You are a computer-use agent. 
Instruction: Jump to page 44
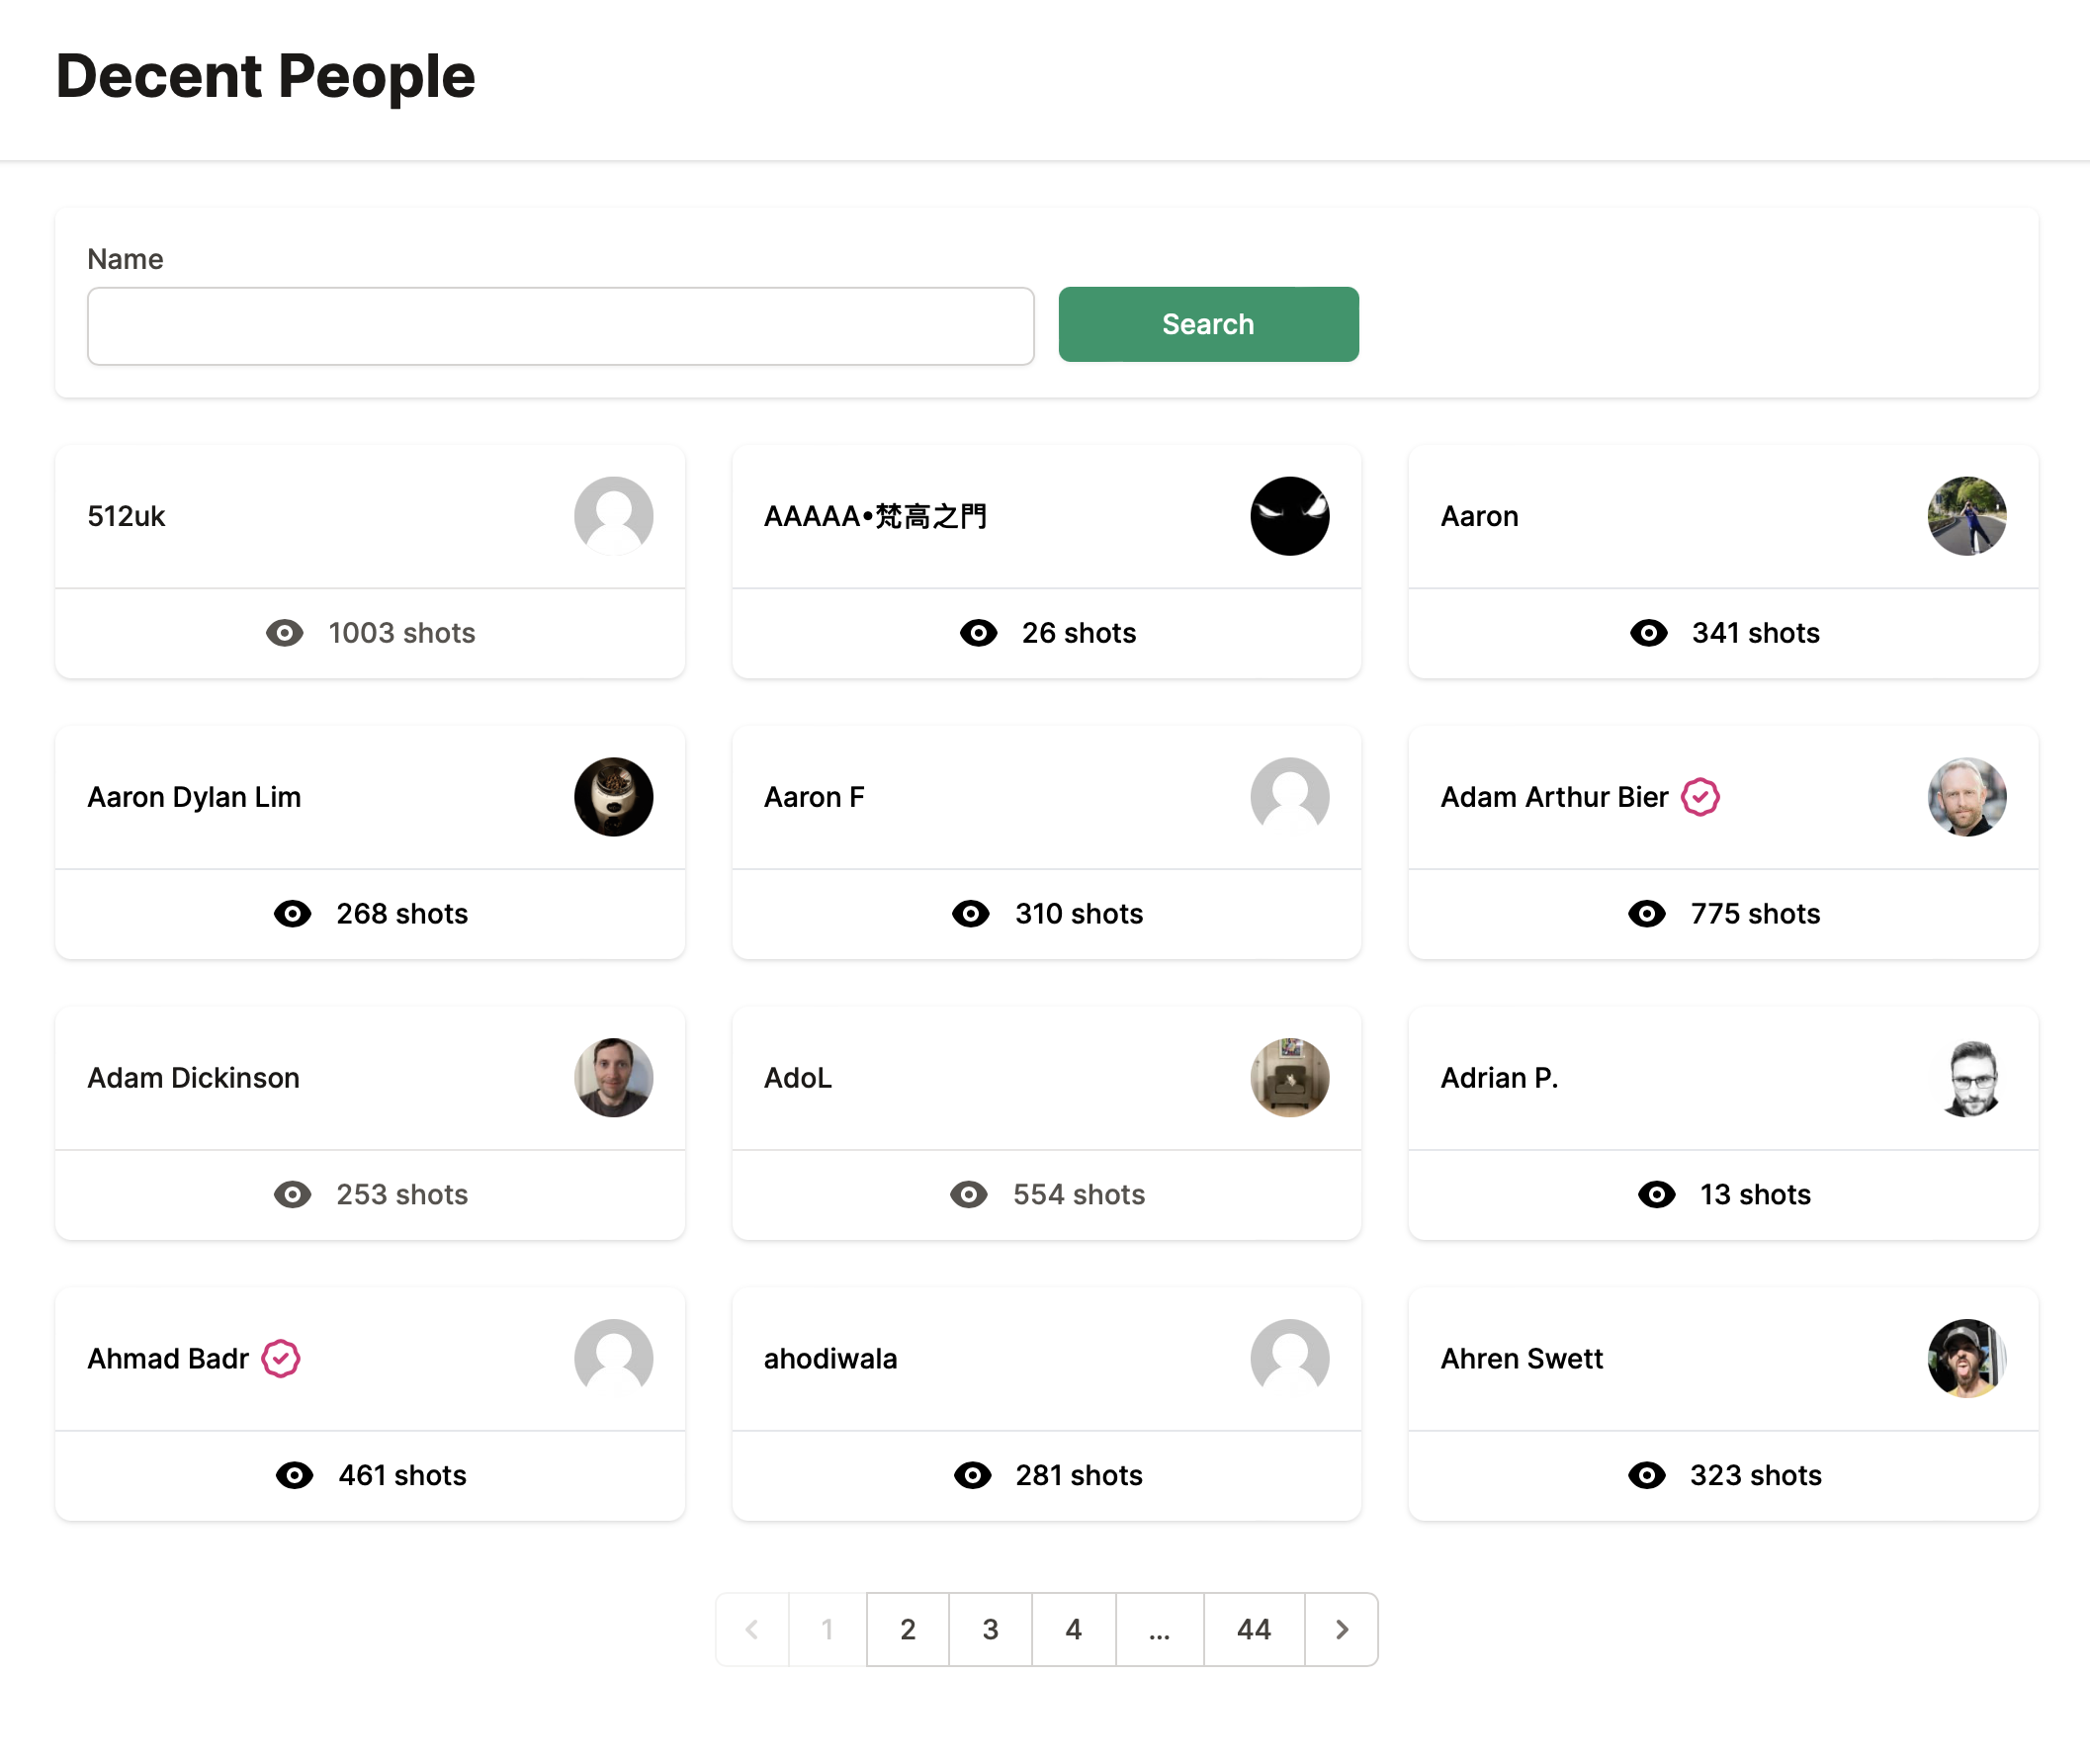click(1254, 1629)
